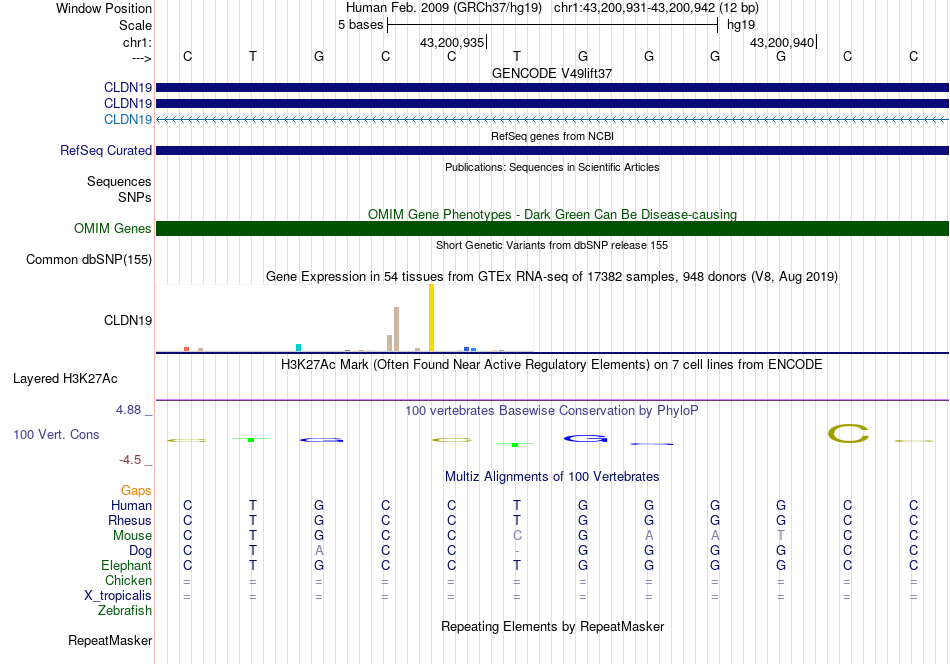
Task: Open the 100 vertebrates Basewise Conservation title
Action: 552,411
